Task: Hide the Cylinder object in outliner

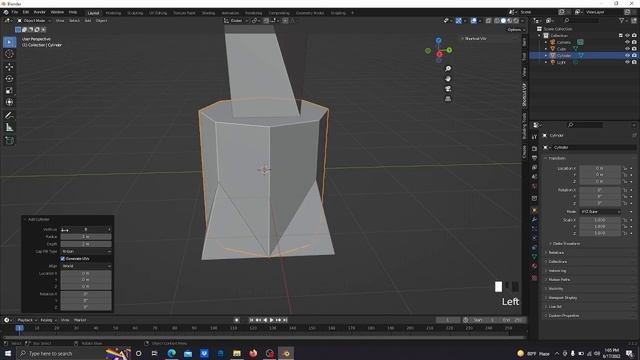Action: [x=627, y=55]
